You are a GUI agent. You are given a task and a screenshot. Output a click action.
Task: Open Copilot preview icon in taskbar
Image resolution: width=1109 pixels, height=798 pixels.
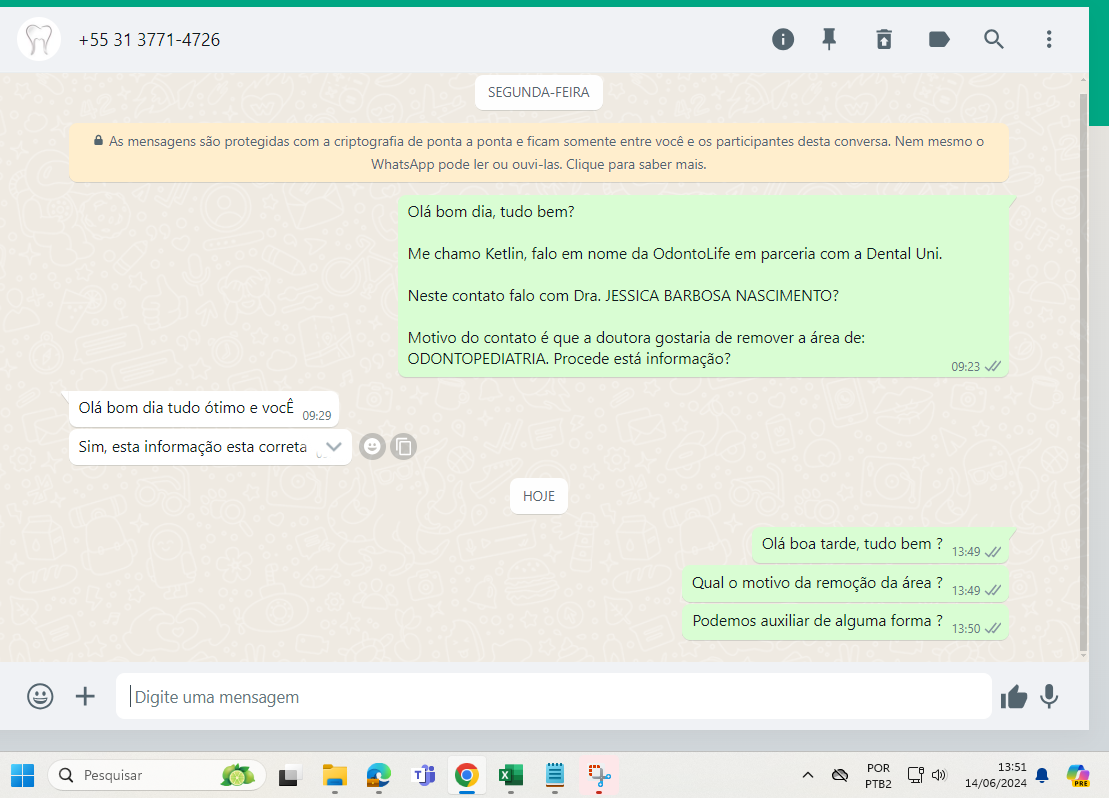(x=1077, y=775)
